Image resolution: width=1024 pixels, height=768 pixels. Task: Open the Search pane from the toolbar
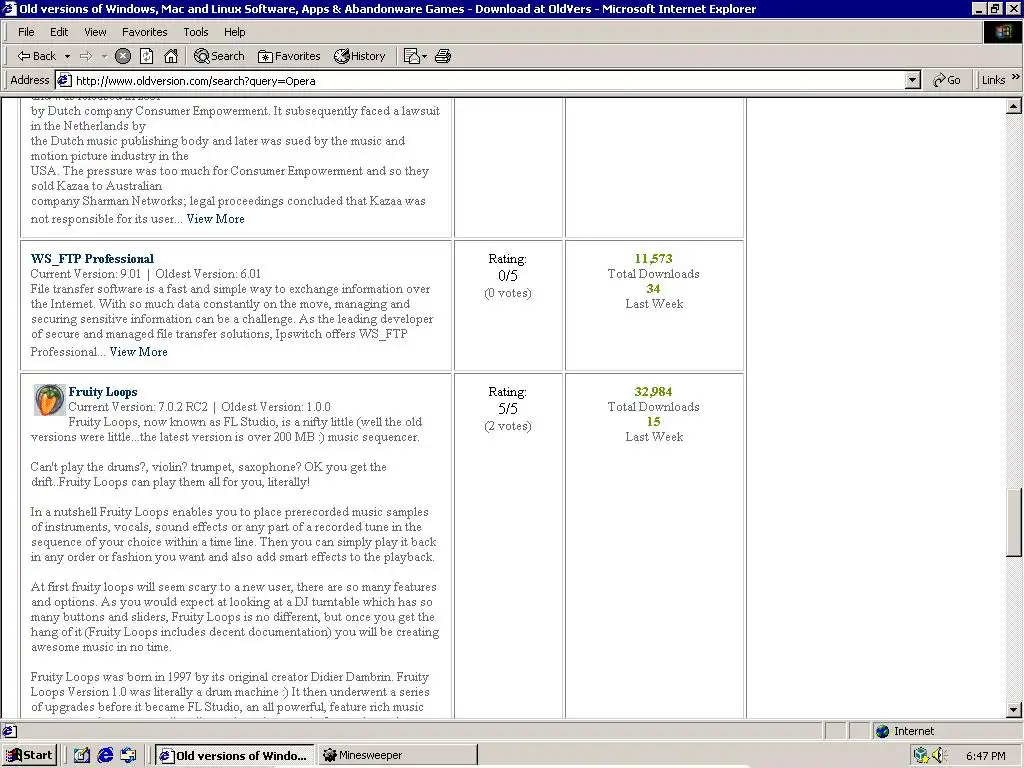[x=219, y=56]
